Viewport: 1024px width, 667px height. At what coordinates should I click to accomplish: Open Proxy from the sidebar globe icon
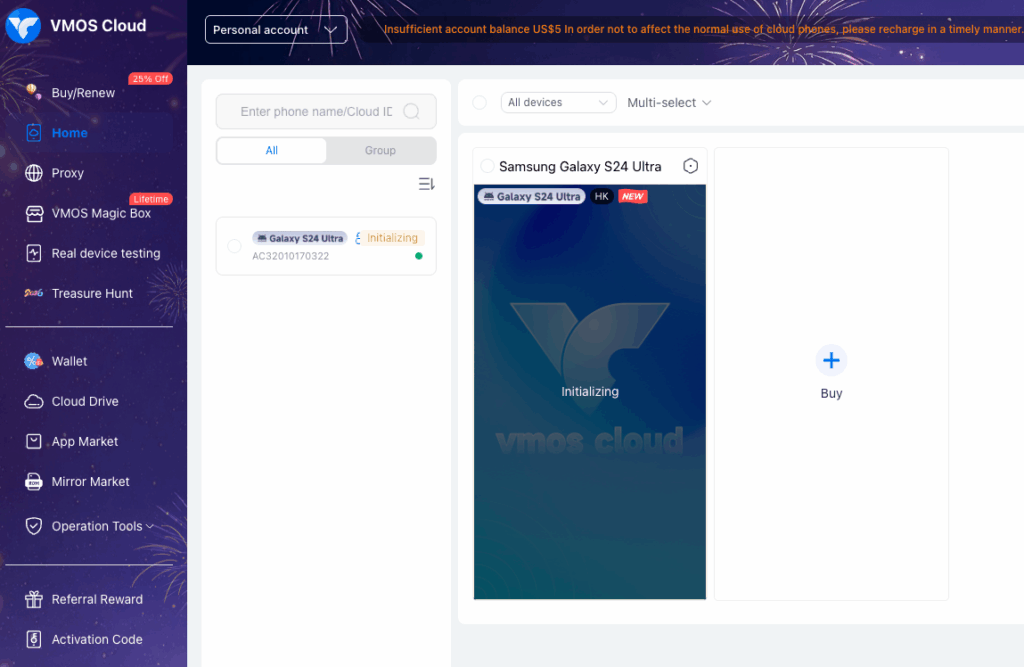tap(31, 172)
